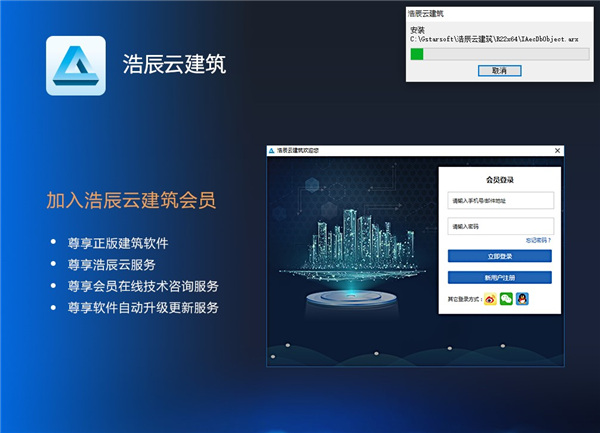Log in with the Weibo icon
This screenshot has height=433, width=600.
(490, 299)
